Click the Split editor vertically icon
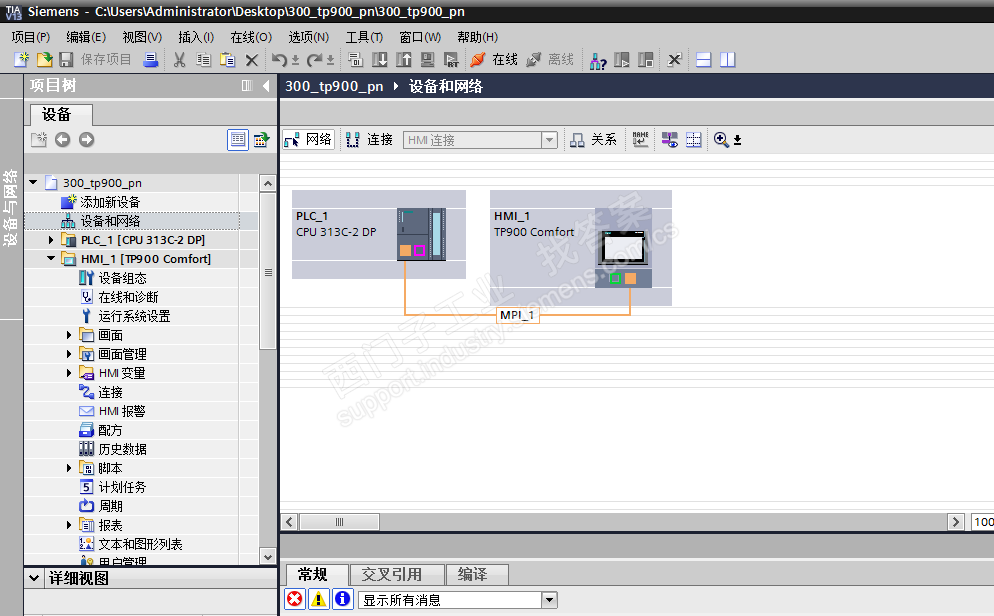Viewport: 994px width, 616px height. click(728, 60)
